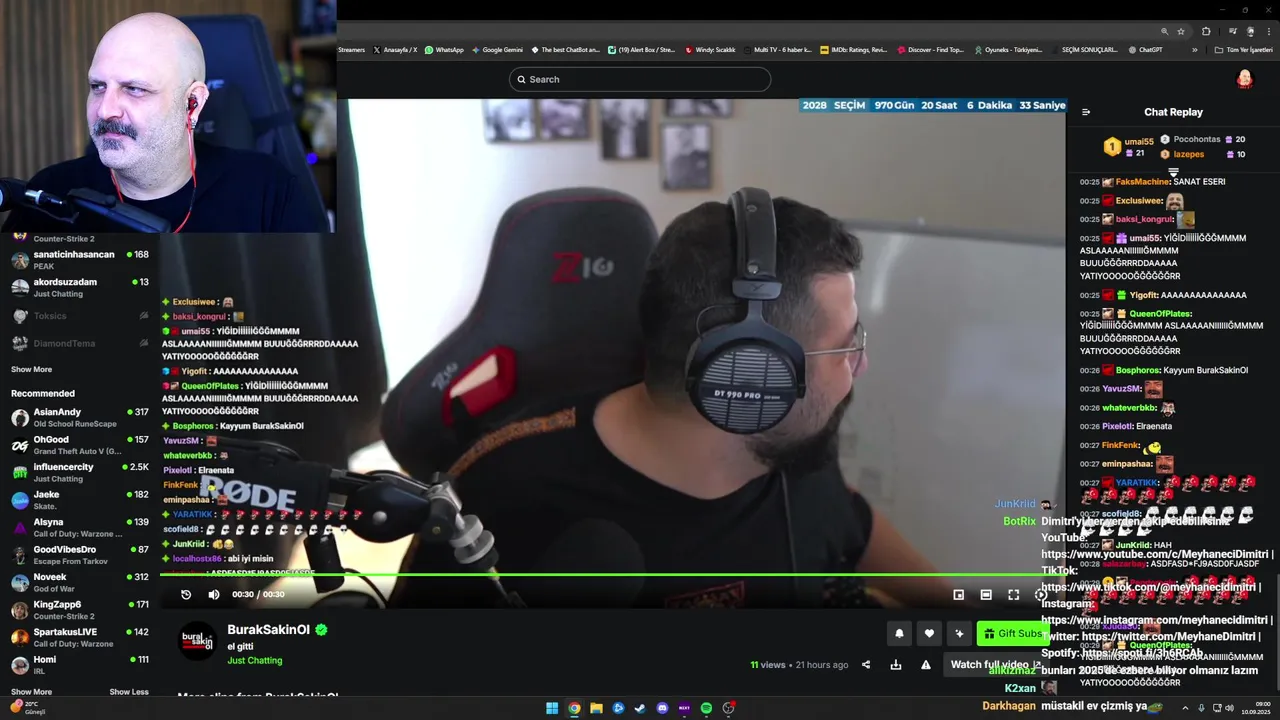
Task: Click the Chat Replay header
Action: pos(1173,112)
